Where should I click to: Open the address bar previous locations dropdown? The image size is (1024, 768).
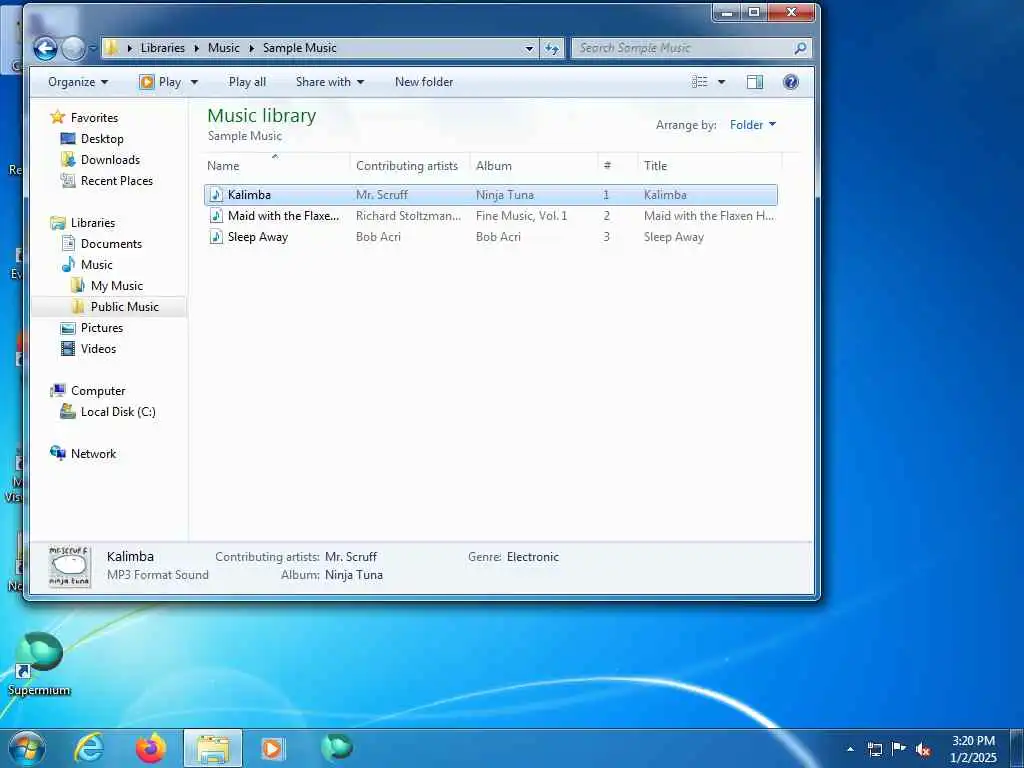click(529, 48)
